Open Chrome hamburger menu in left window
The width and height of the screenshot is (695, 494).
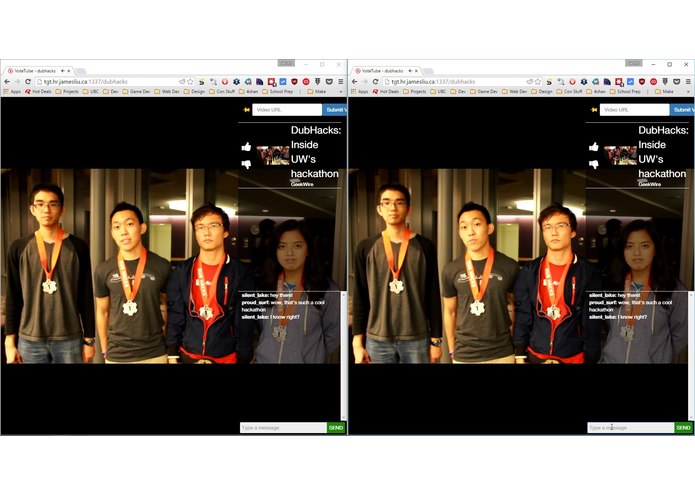340,82
